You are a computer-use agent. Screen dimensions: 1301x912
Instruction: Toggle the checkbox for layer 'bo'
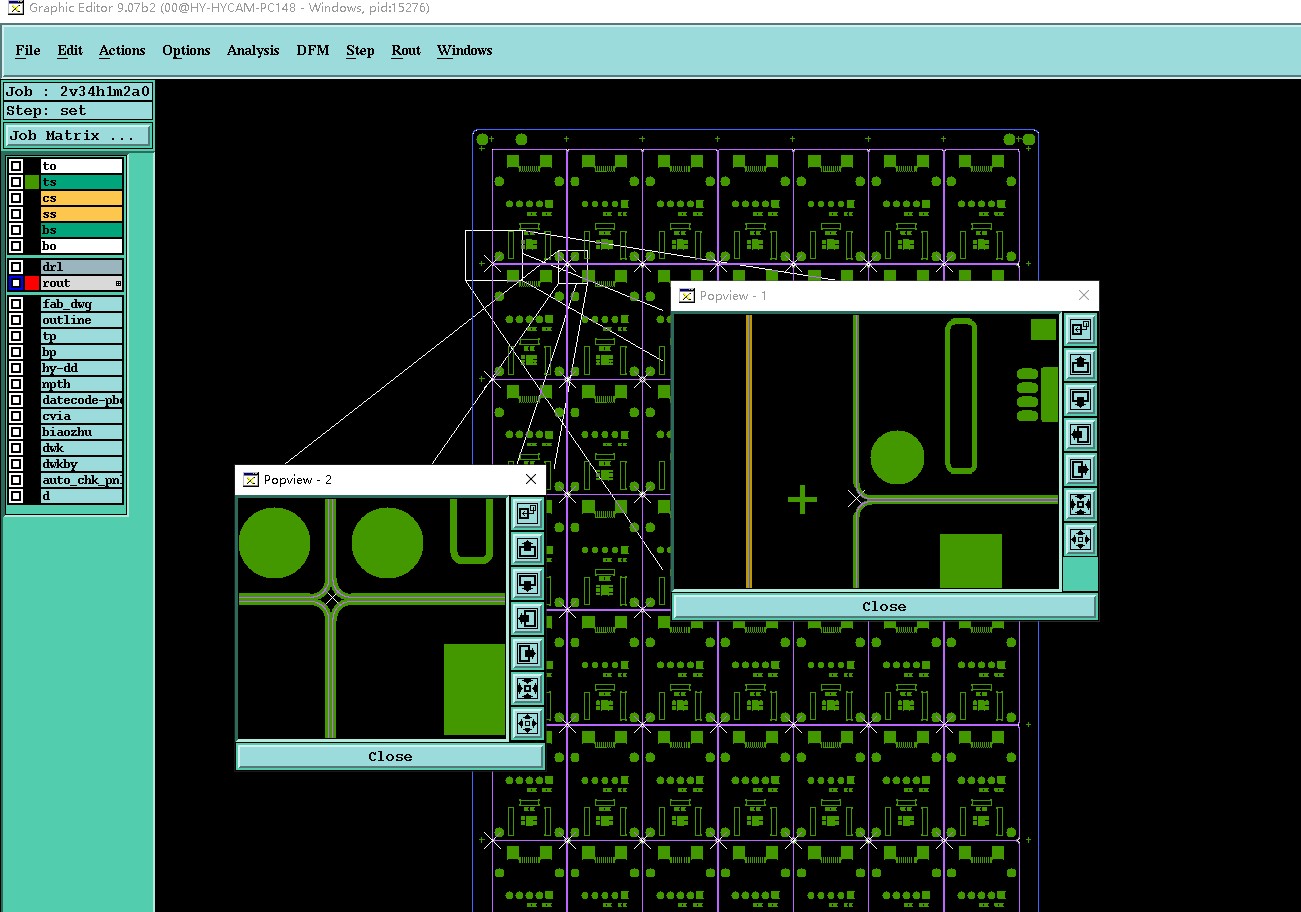click(x=16, y=246)
